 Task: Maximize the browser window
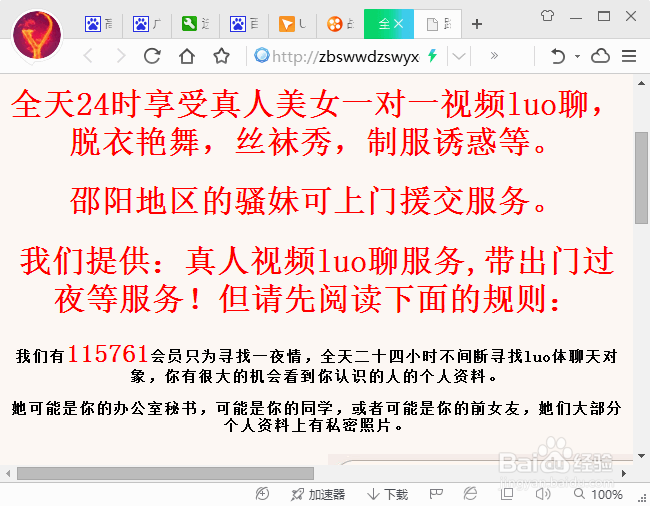(x=604, y=16)
